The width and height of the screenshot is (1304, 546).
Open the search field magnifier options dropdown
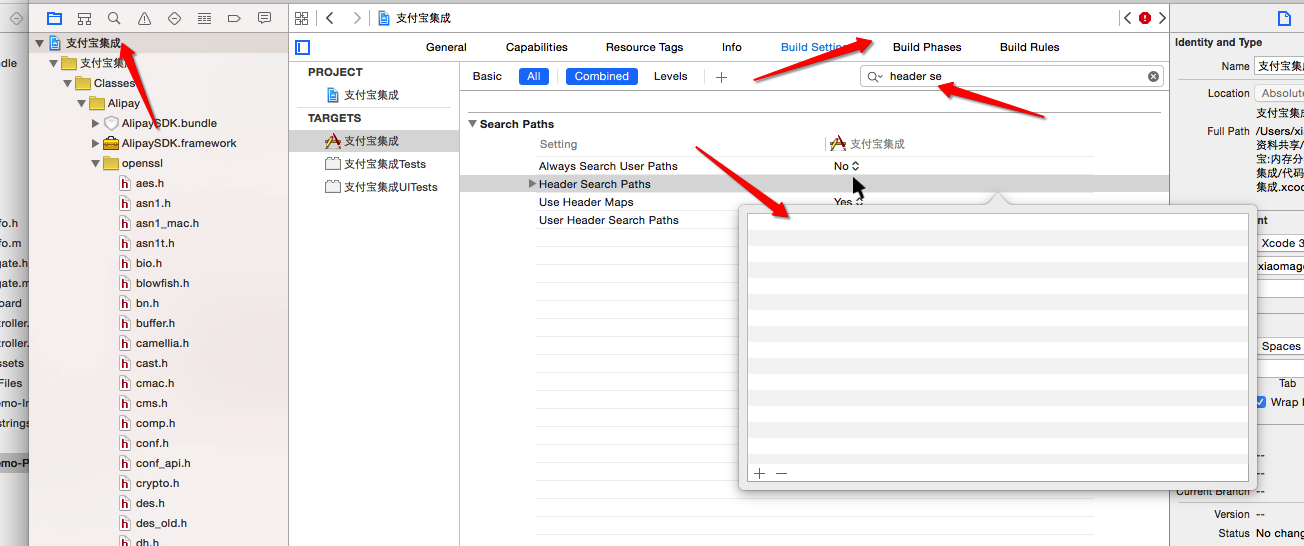click(875, 76)
